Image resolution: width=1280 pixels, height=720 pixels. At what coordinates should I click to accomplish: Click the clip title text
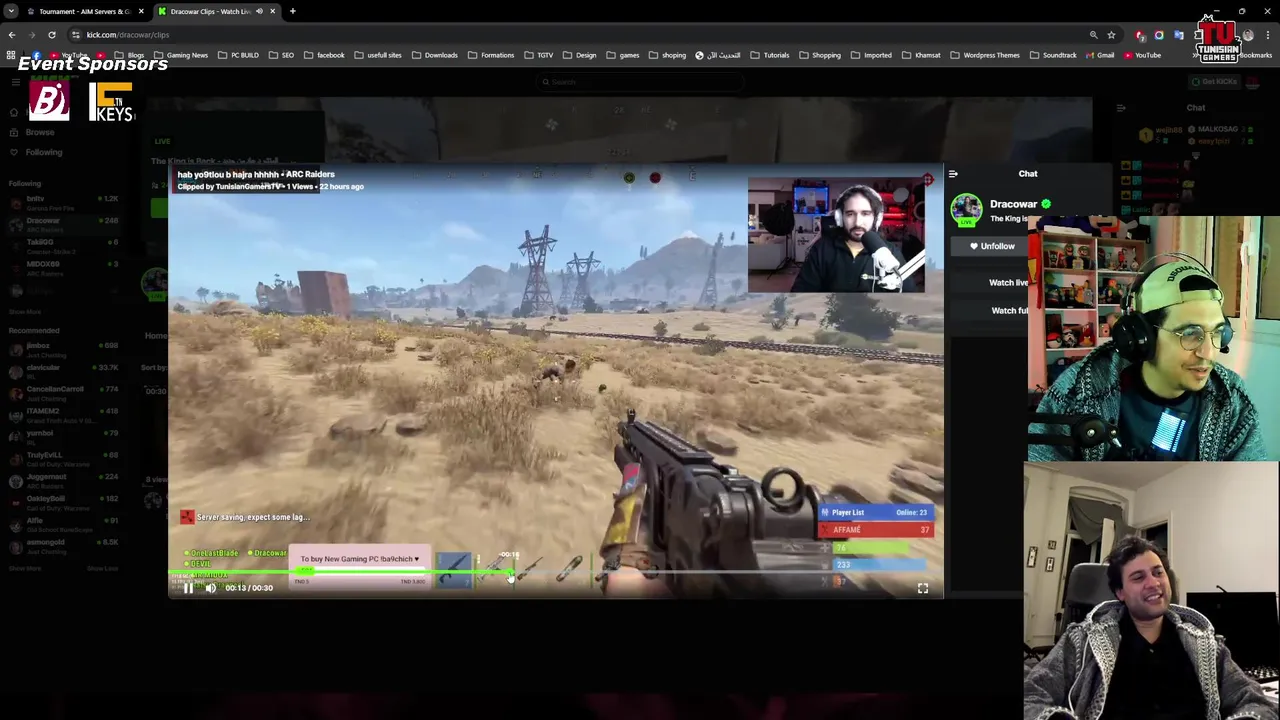(x=256, y=174)
